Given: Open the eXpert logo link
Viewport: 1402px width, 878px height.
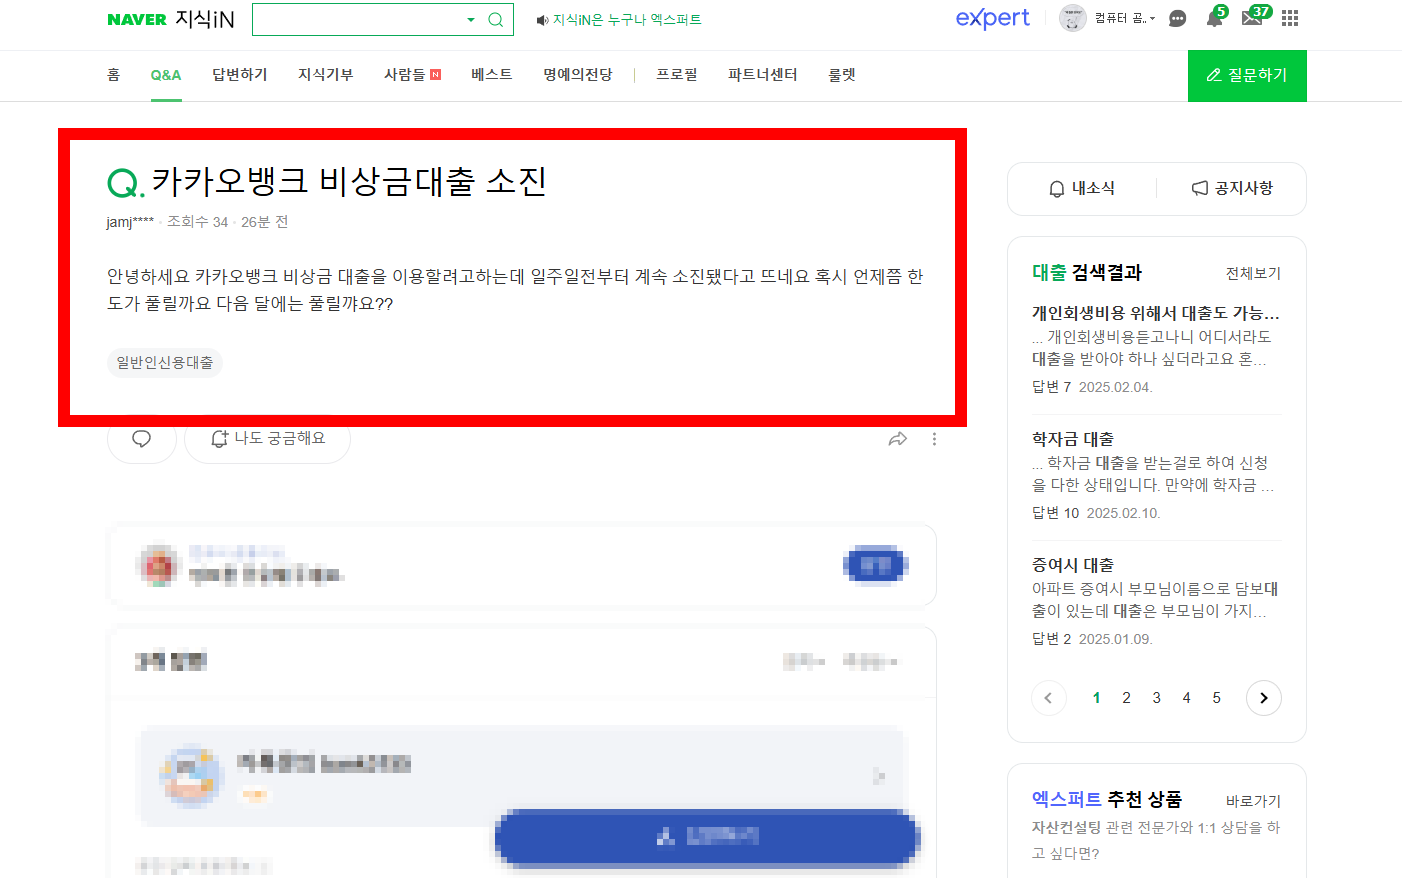Looking at the screenshot, I should 992,18.
